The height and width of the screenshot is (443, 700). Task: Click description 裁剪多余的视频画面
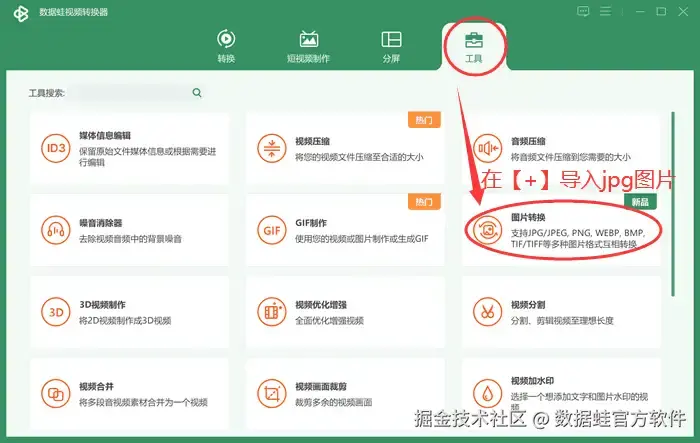(x=333, y=402)
